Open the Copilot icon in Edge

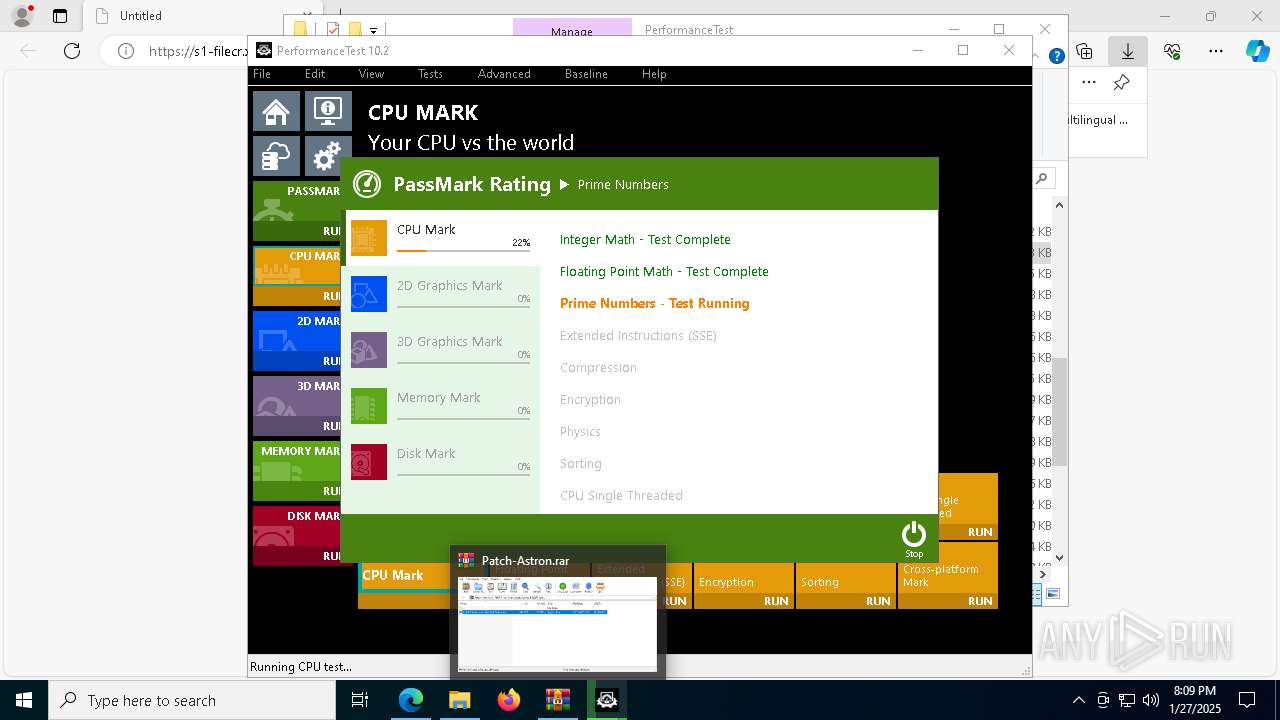[1258, 51]
